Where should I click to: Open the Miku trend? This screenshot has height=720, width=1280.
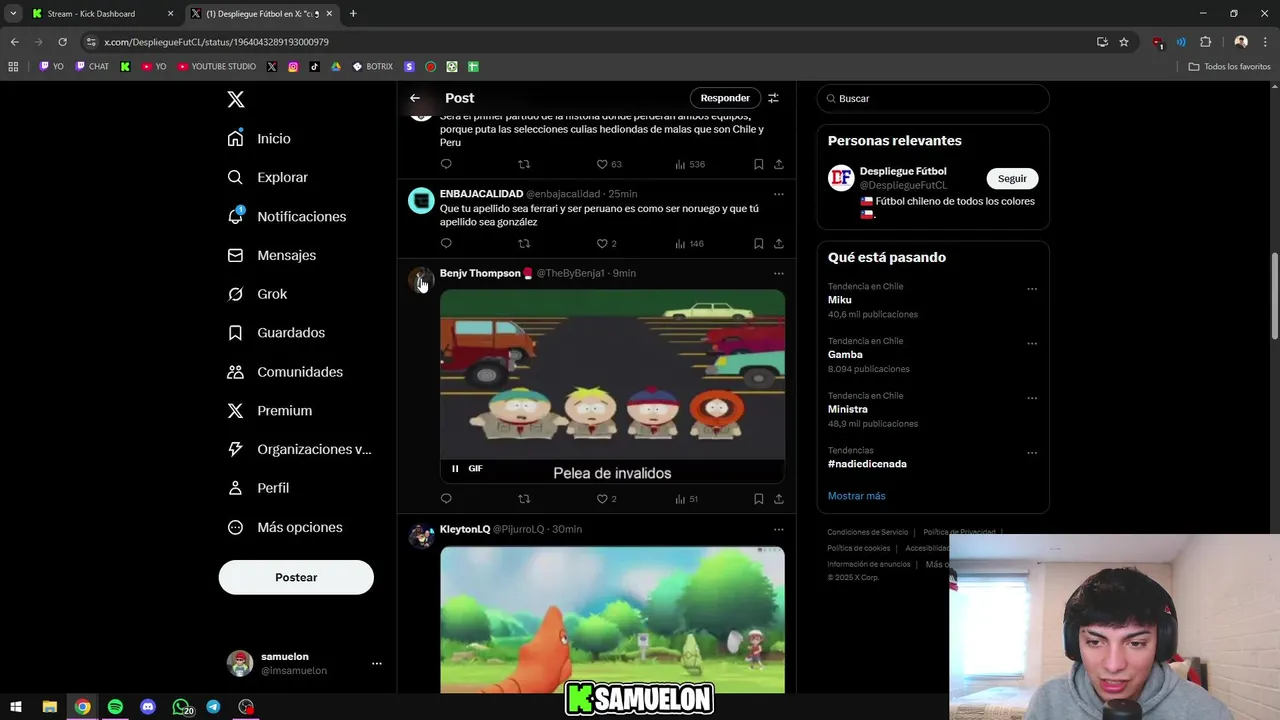pyautogui.click(x=840, y=300)
